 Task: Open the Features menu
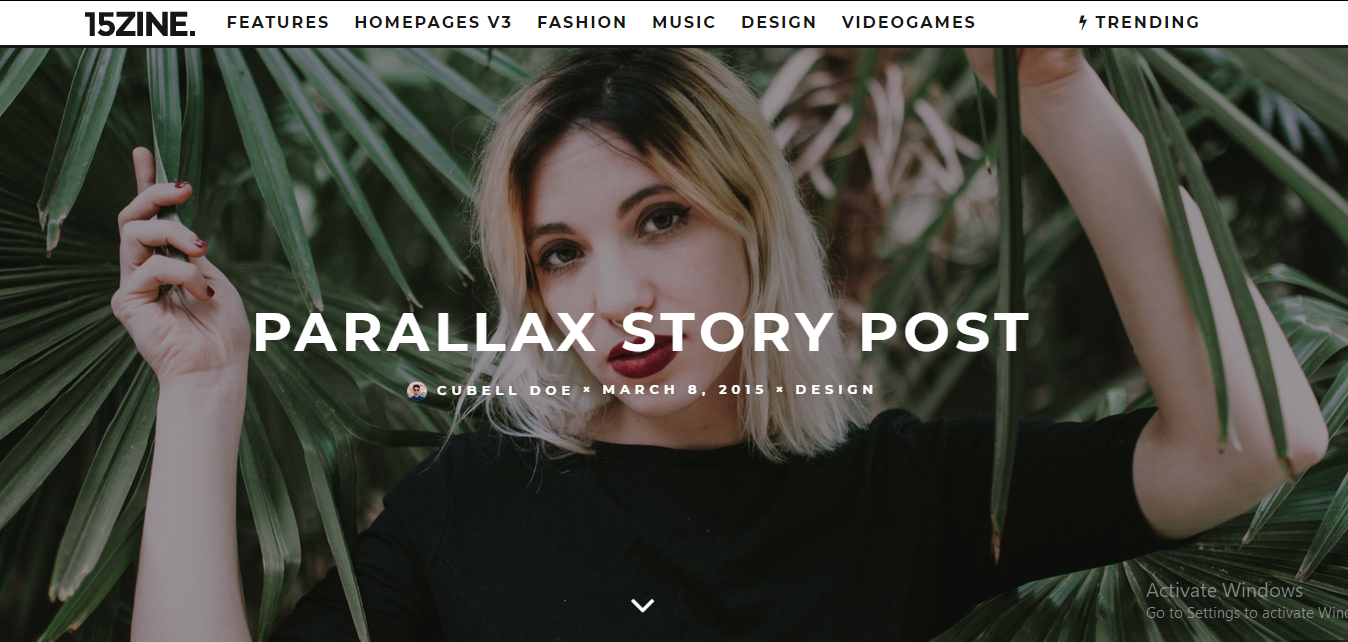(278, 22)
